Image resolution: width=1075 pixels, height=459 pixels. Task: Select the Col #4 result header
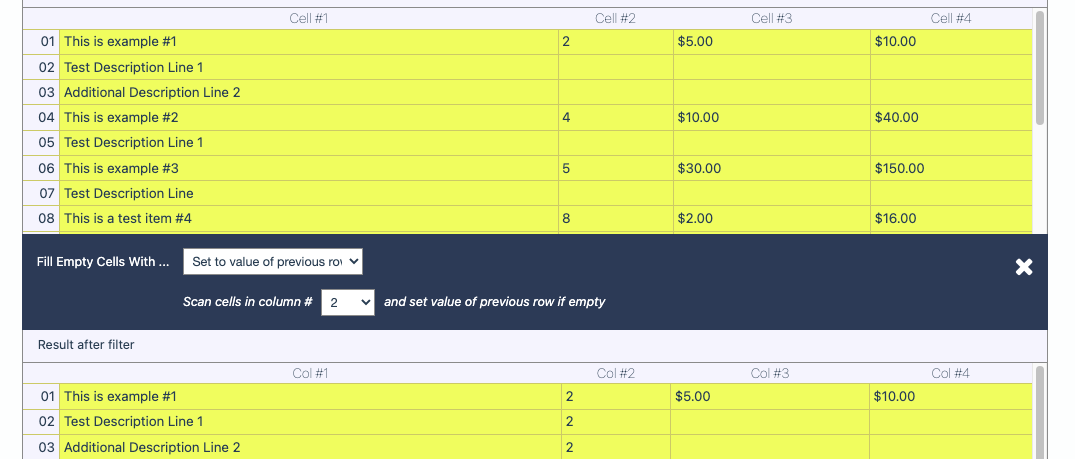tap(950, 373)
